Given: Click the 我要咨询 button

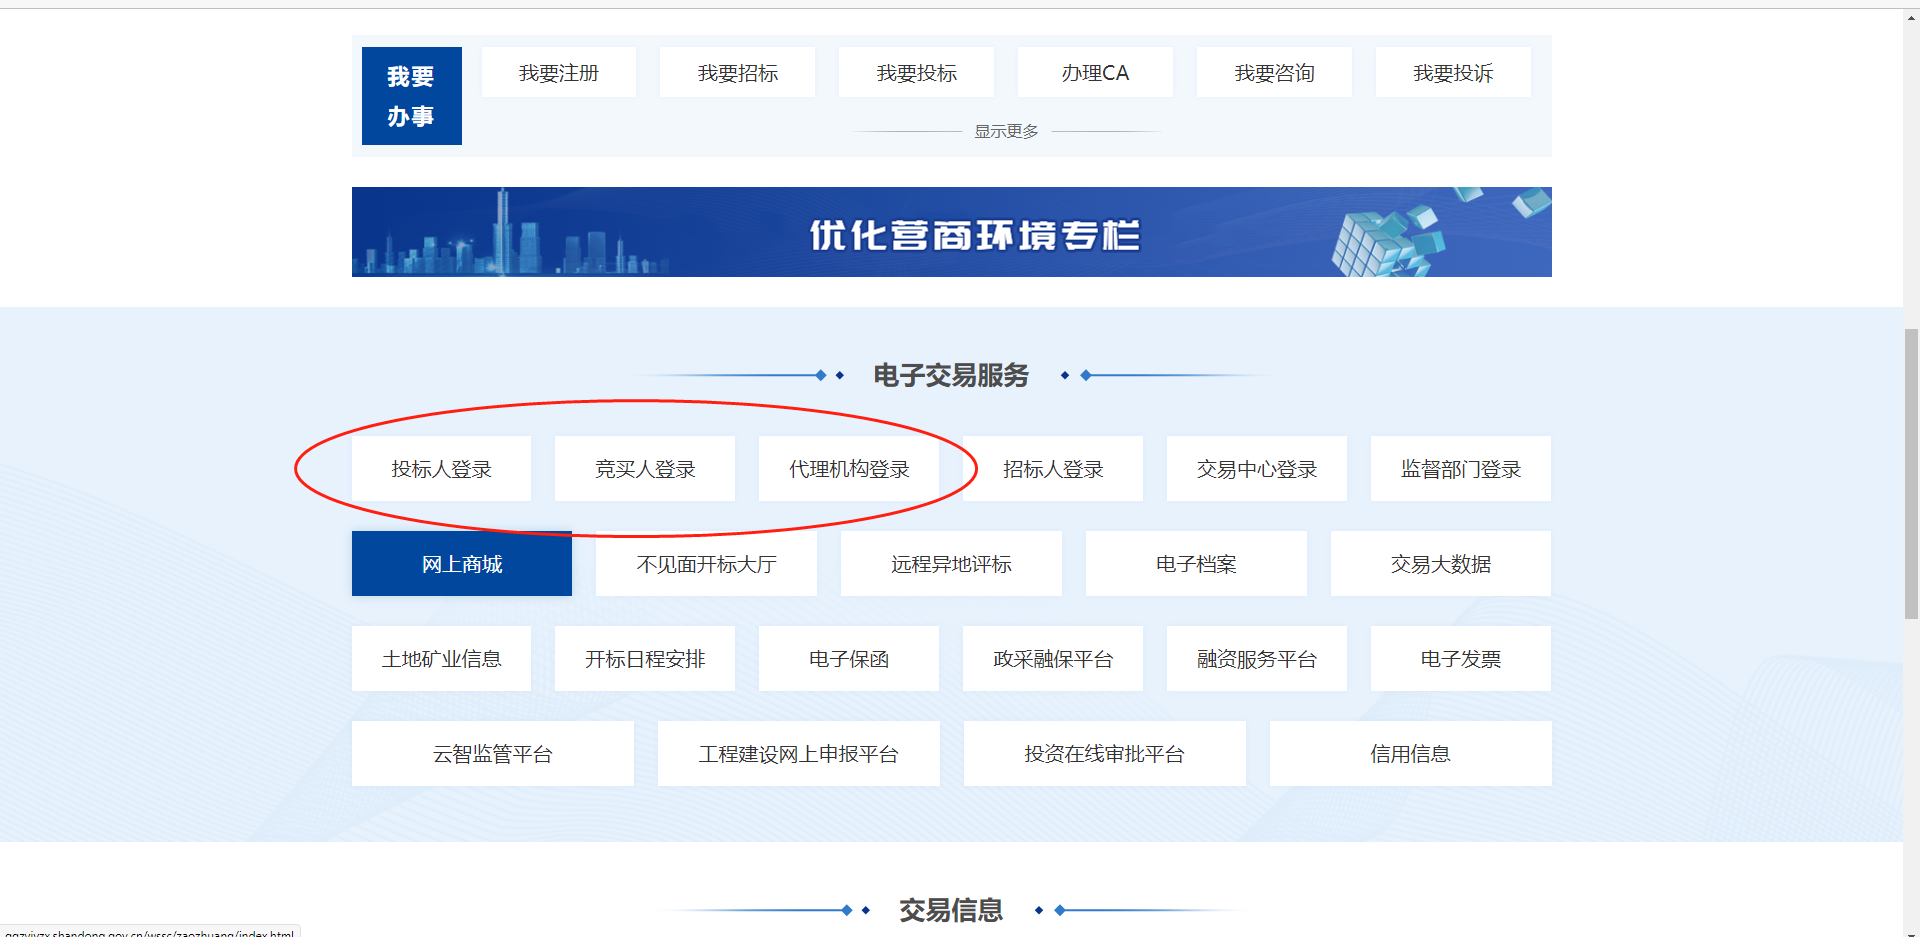Looking at the screenshot, I should click(x=1274, y=72).
